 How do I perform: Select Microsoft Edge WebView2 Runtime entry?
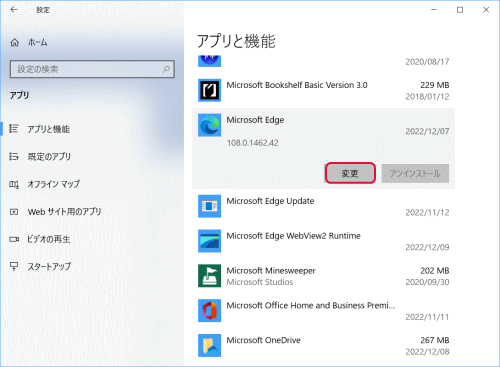[x=323, y=241]
